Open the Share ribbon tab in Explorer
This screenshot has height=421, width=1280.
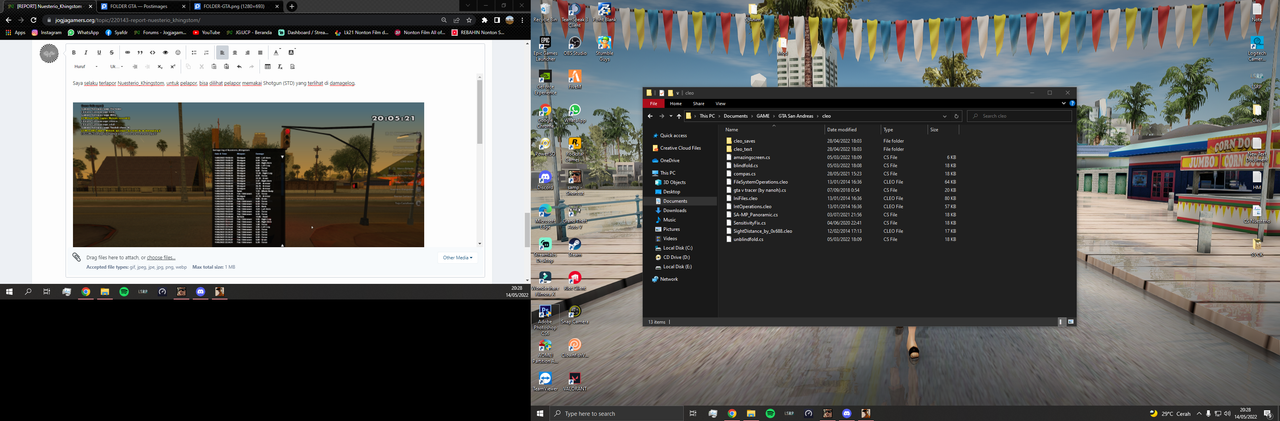[698, 103]
